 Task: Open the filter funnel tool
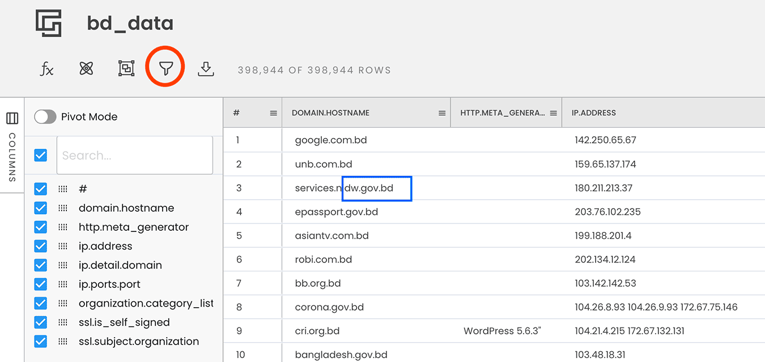tap(166, 69)
